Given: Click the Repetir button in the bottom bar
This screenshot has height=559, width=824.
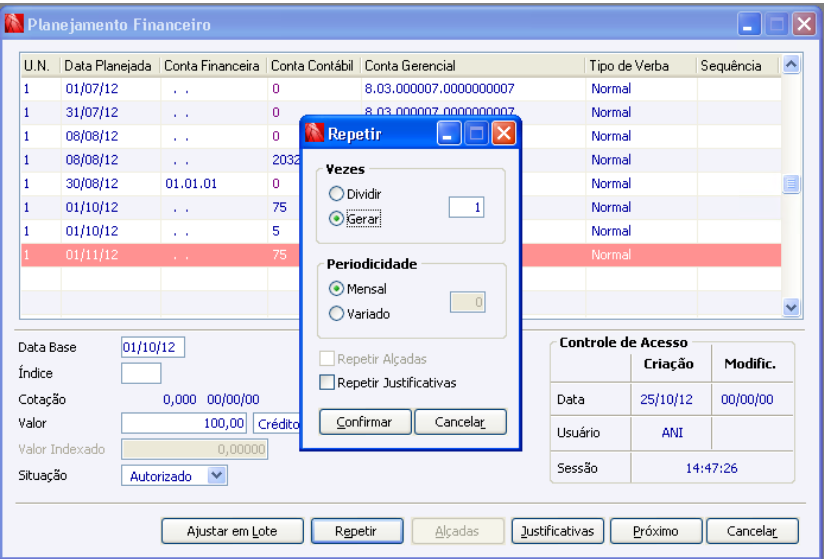Looking at the screenshot, I should point(357,531).
